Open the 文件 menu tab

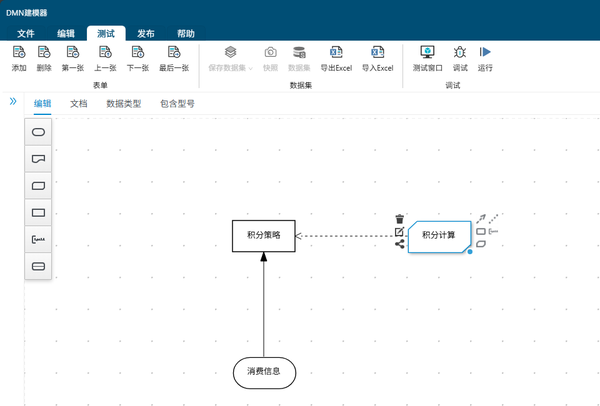click(26, 33)
